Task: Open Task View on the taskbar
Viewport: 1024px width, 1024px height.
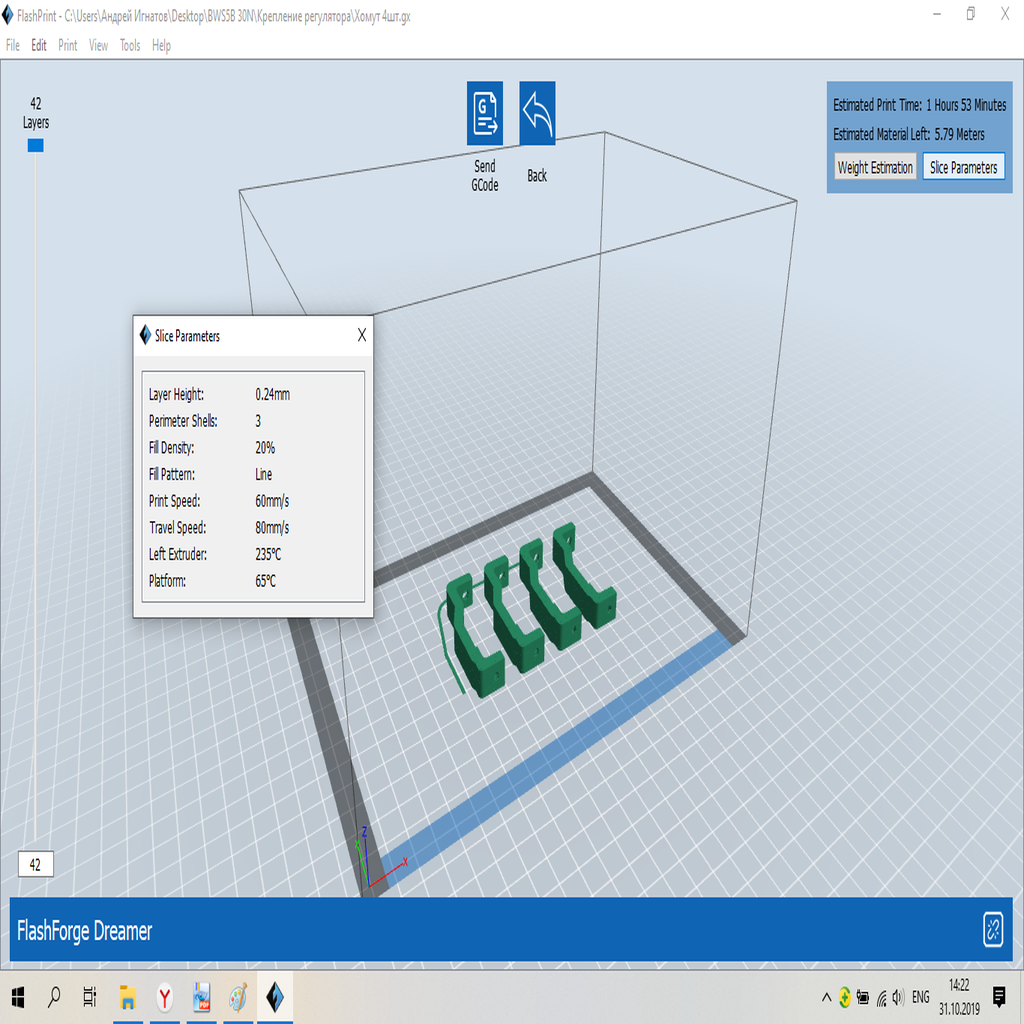Action: (x=90, y=997)
